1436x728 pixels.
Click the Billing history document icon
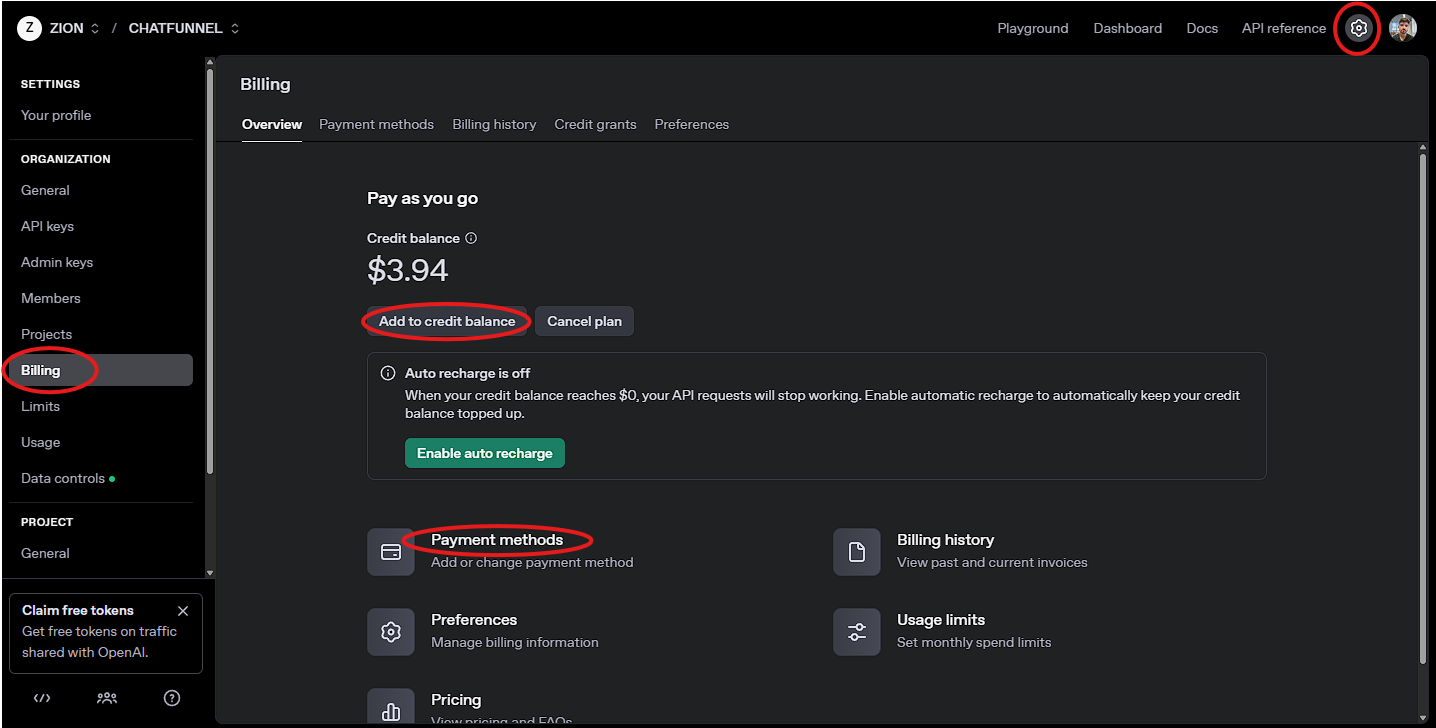[857, 552]
